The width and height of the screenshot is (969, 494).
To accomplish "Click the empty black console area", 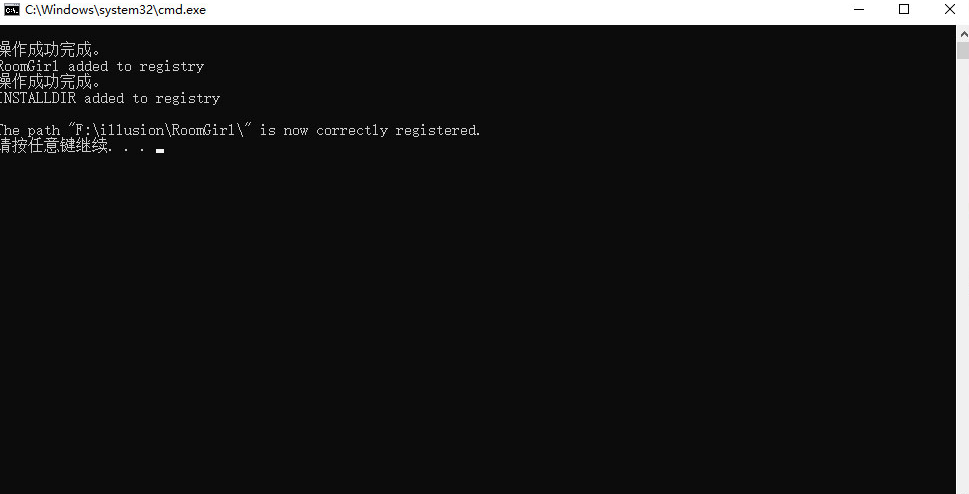I will coord(478,322).
